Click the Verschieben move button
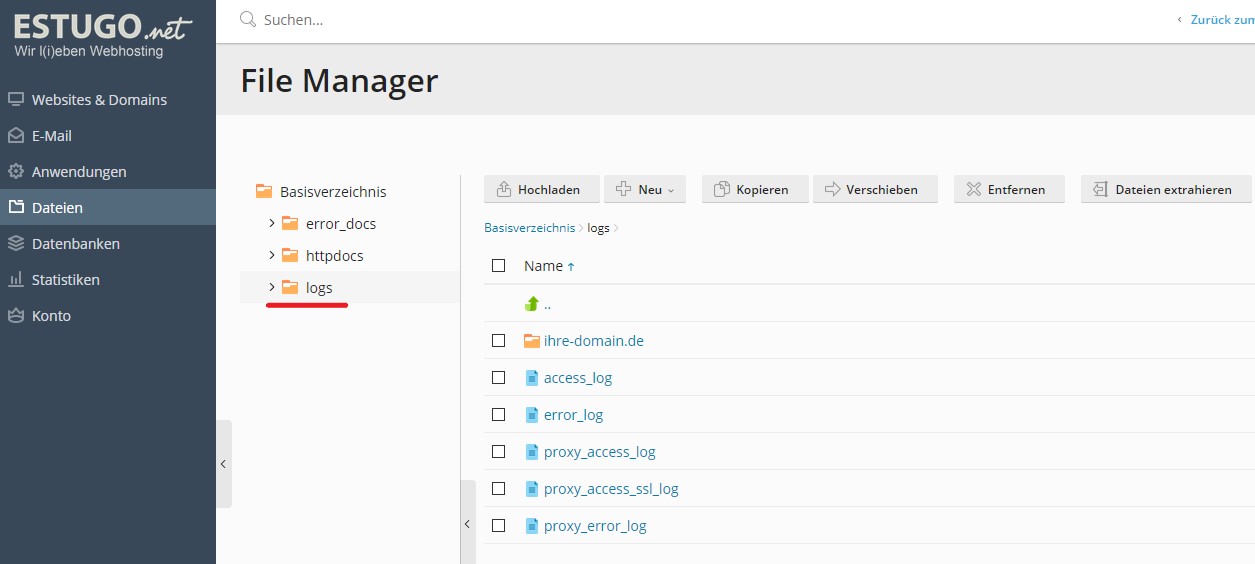This screenshot has height=564, width=1255. [874, 189]
